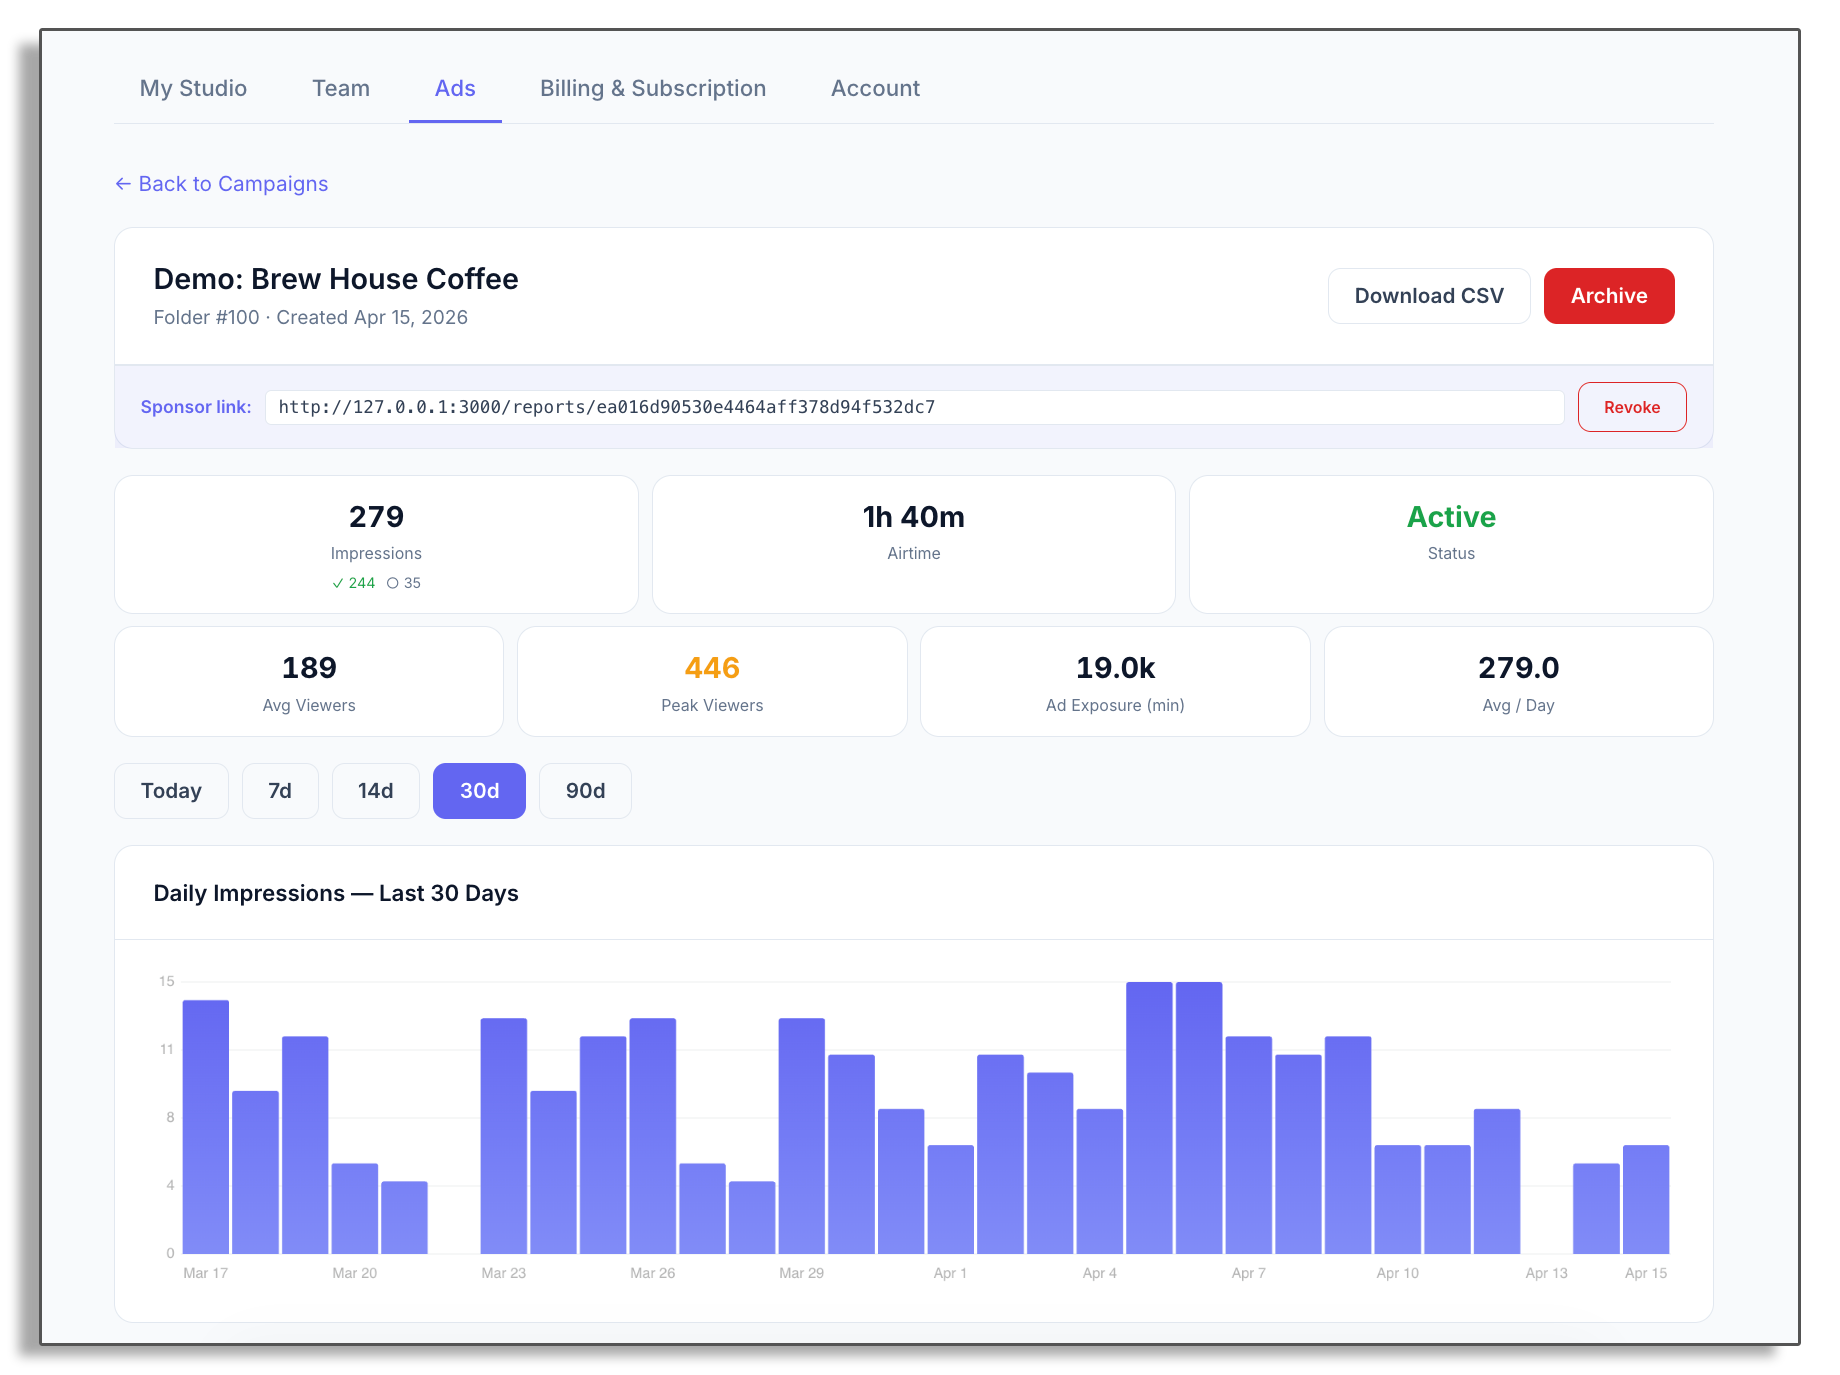Switch to the 90d range
1840x1375 pixels.
(585, 790)
